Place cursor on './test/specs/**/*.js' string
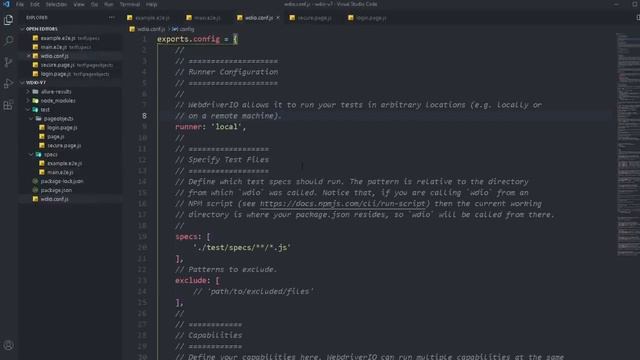 (x=242, y=247)
